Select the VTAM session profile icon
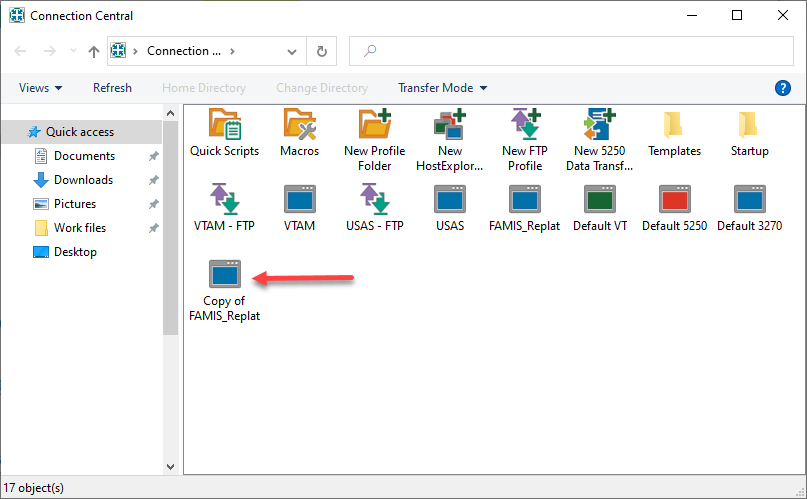Image resolution: width=807 pixels, height=499 pixels. tap(300, 199)
